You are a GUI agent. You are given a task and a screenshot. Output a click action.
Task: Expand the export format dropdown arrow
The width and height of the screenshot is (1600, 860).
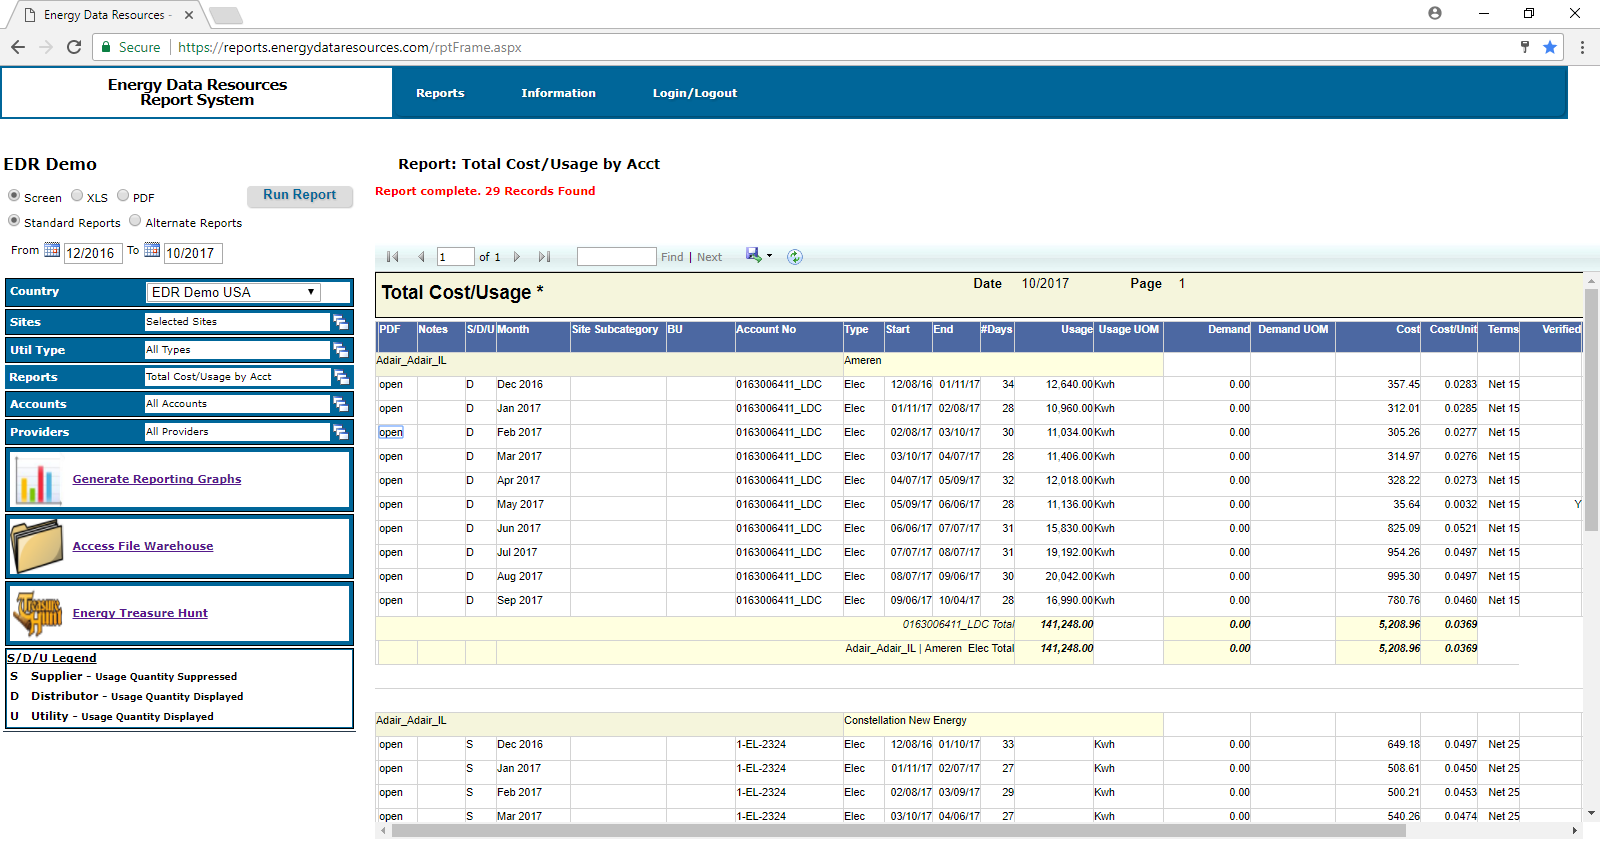[x=769, y=256]
